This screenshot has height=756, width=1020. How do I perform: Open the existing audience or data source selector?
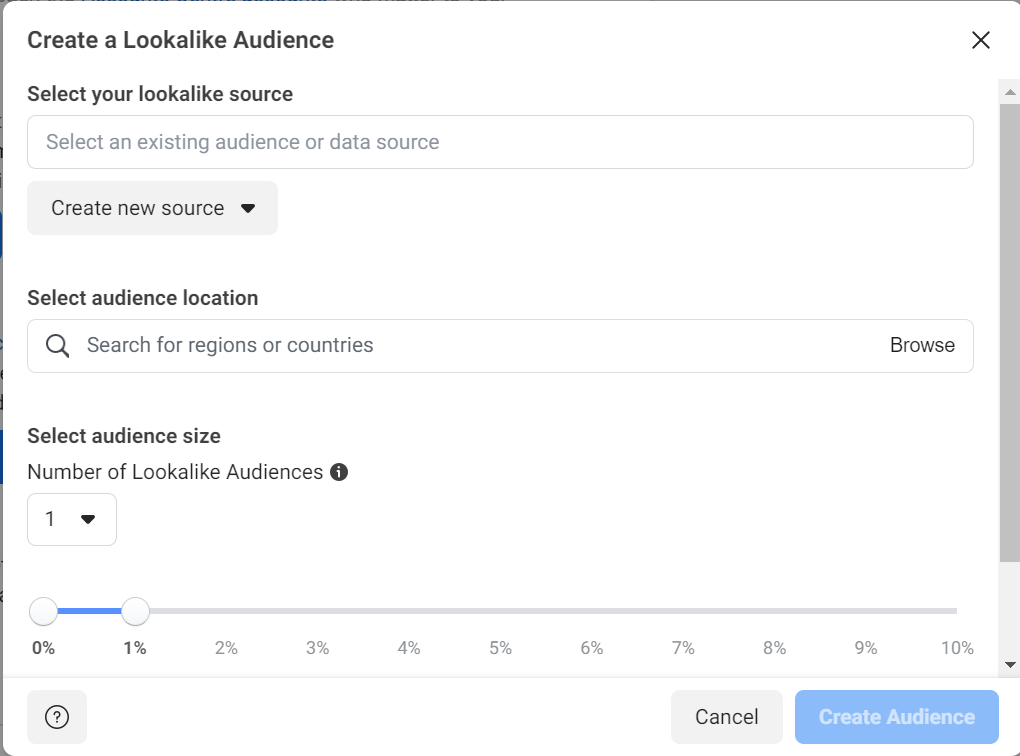coord(500,142)
